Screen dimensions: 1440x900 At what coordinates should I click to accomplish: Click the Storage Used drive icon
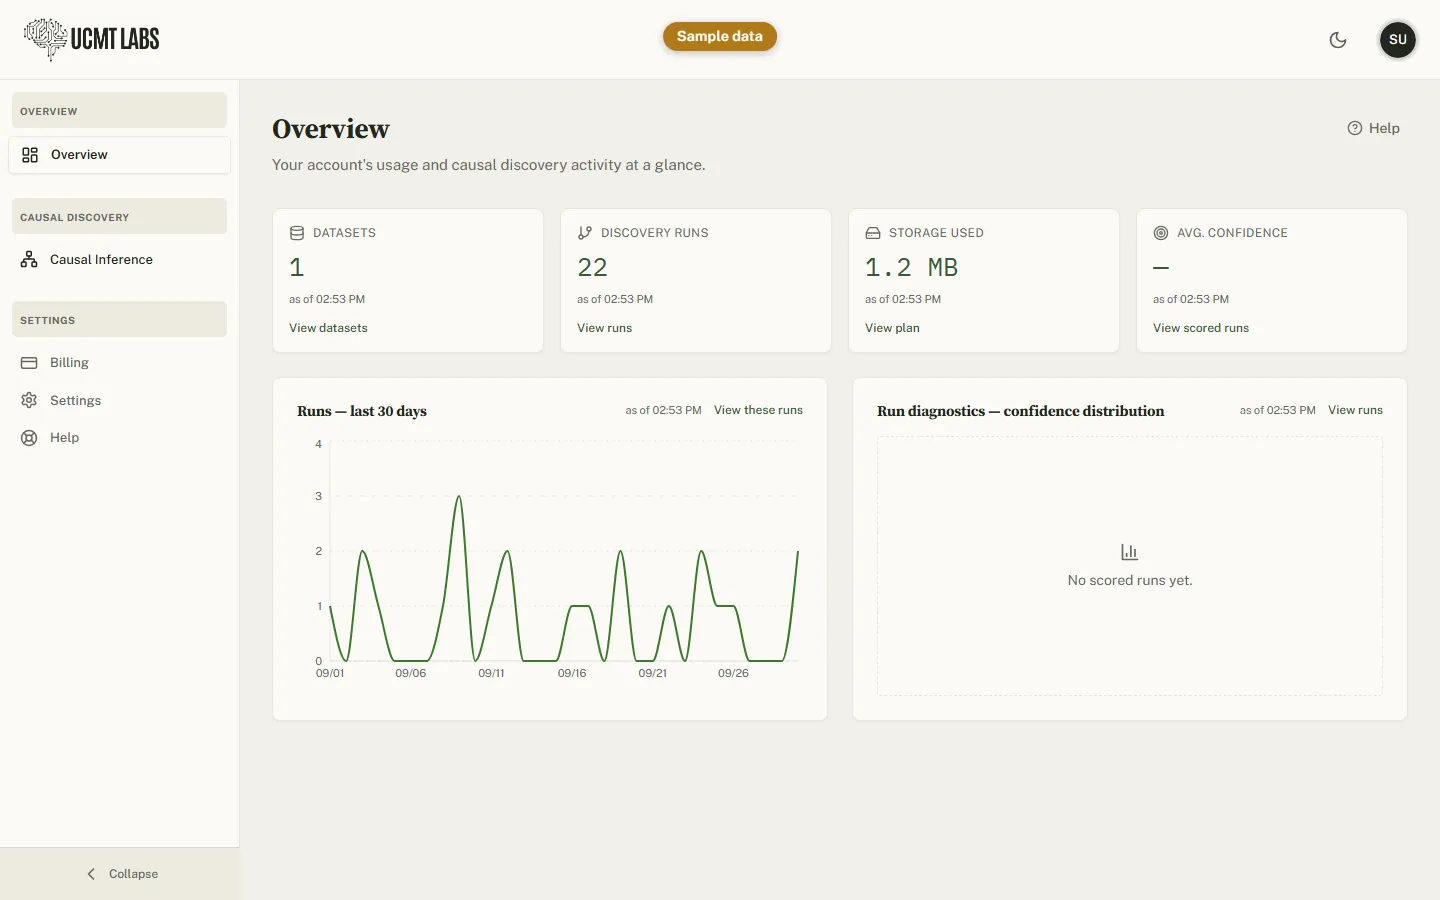click(873, 233)
